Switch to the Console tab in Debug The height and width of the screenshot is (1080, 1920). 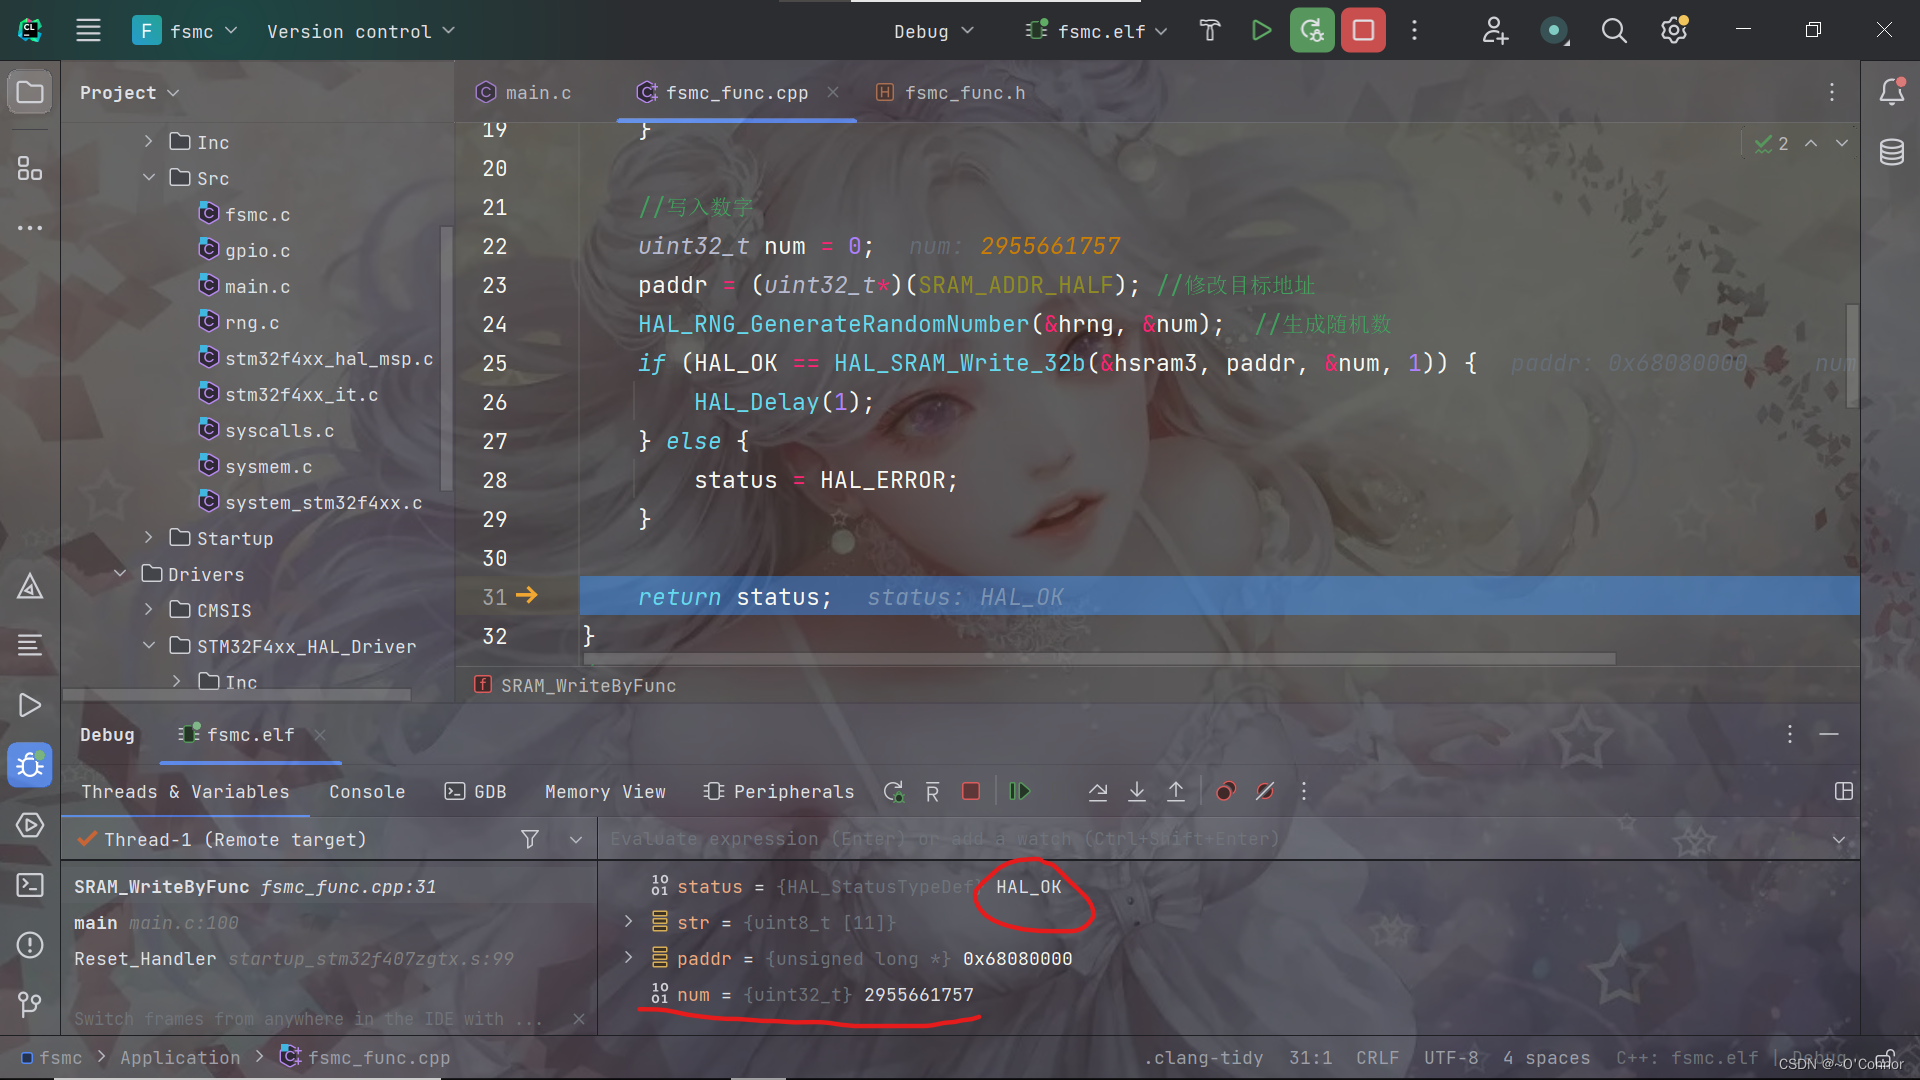[367, 791]
